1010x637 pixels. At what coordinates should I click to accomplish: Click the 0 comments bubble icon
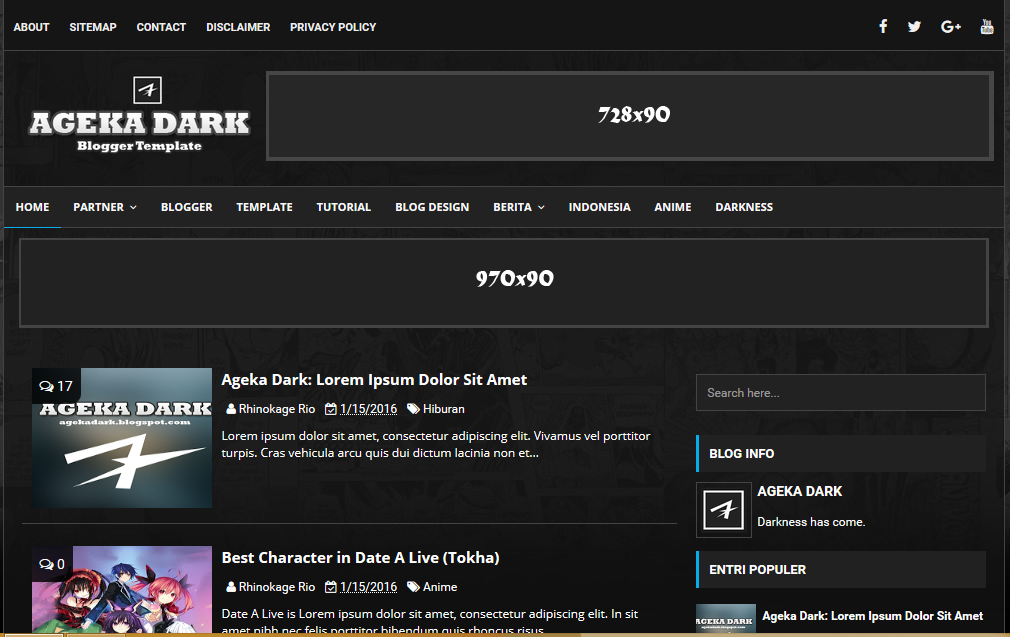[x=46, y=564]
